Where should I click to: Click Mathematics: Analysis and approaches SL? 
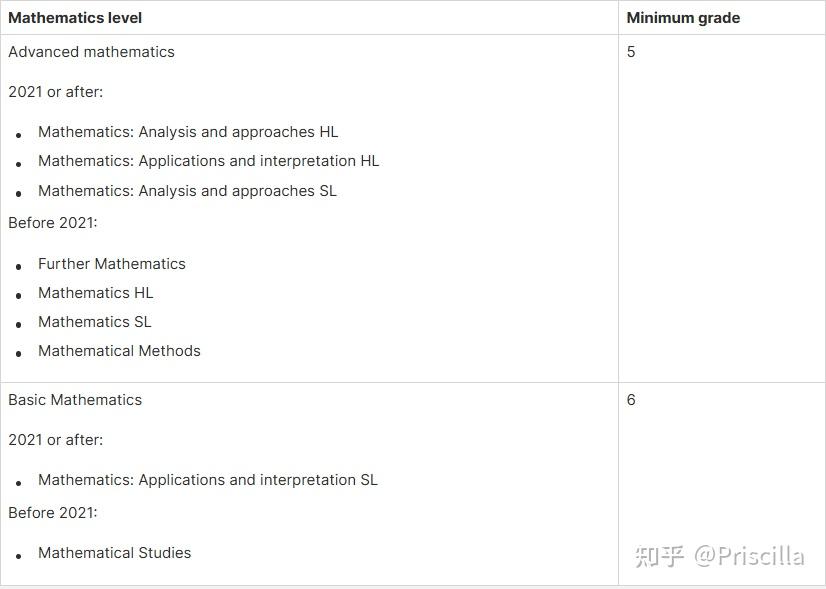pyautogui.click(x=187, y=191)
